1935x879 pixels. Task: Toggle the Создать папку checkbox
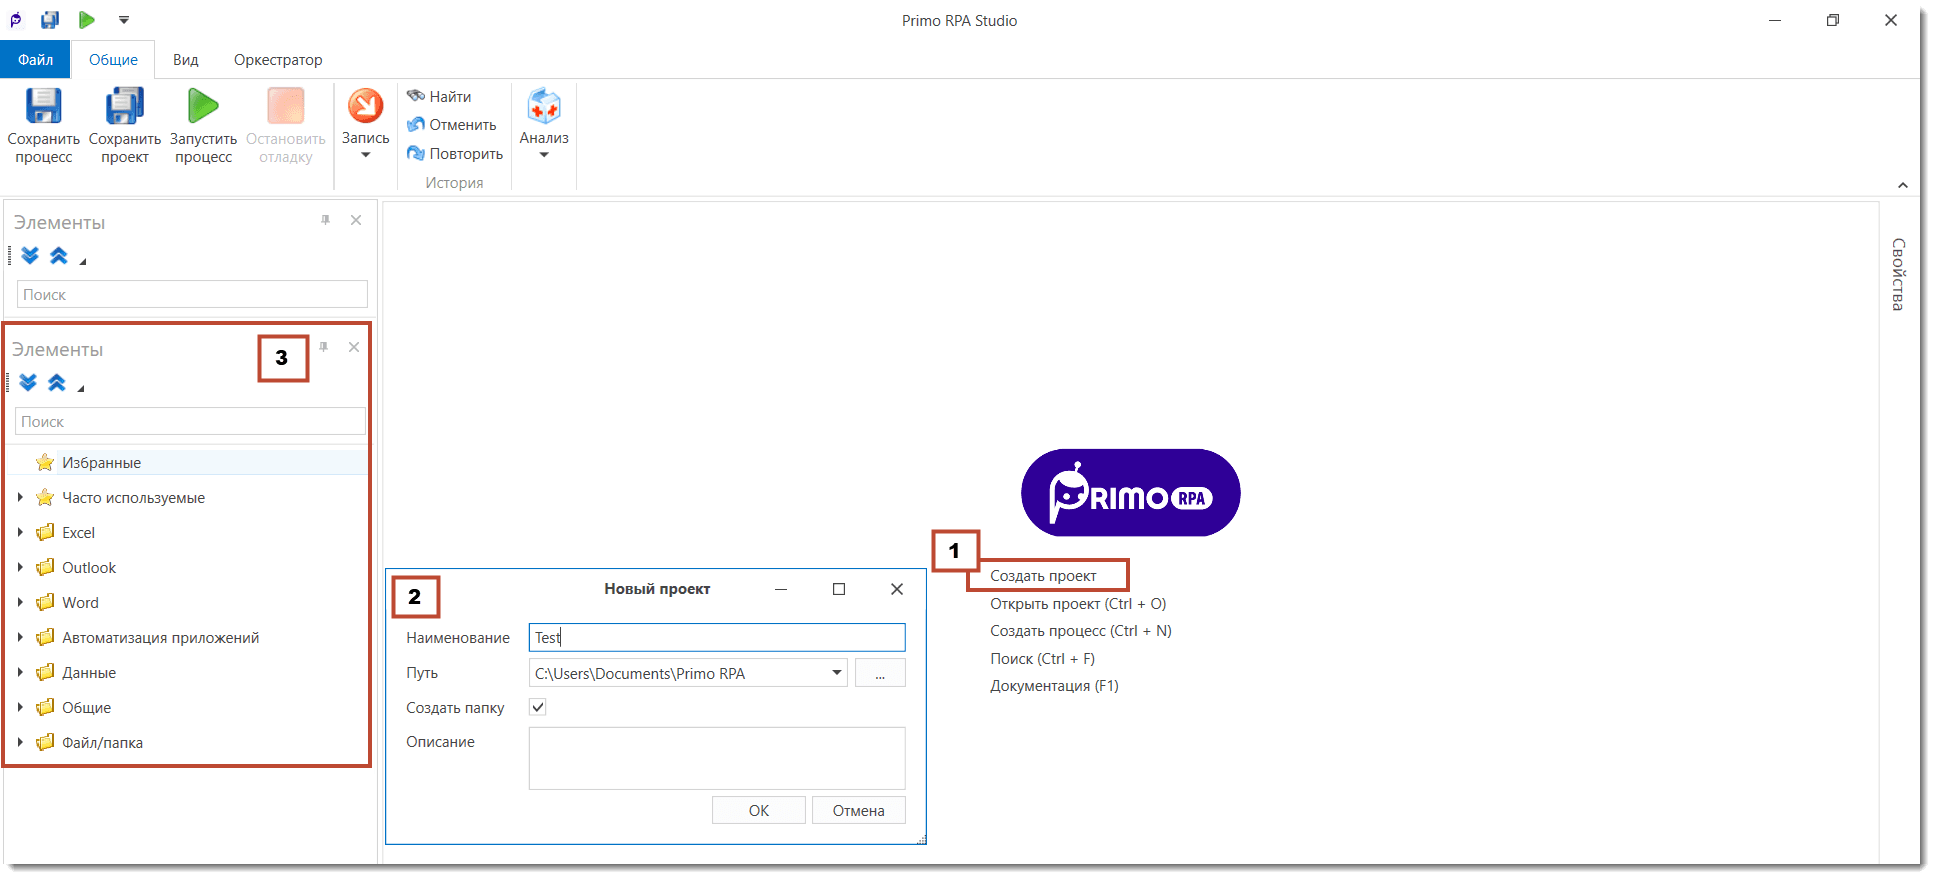click(x=538, y=707)
